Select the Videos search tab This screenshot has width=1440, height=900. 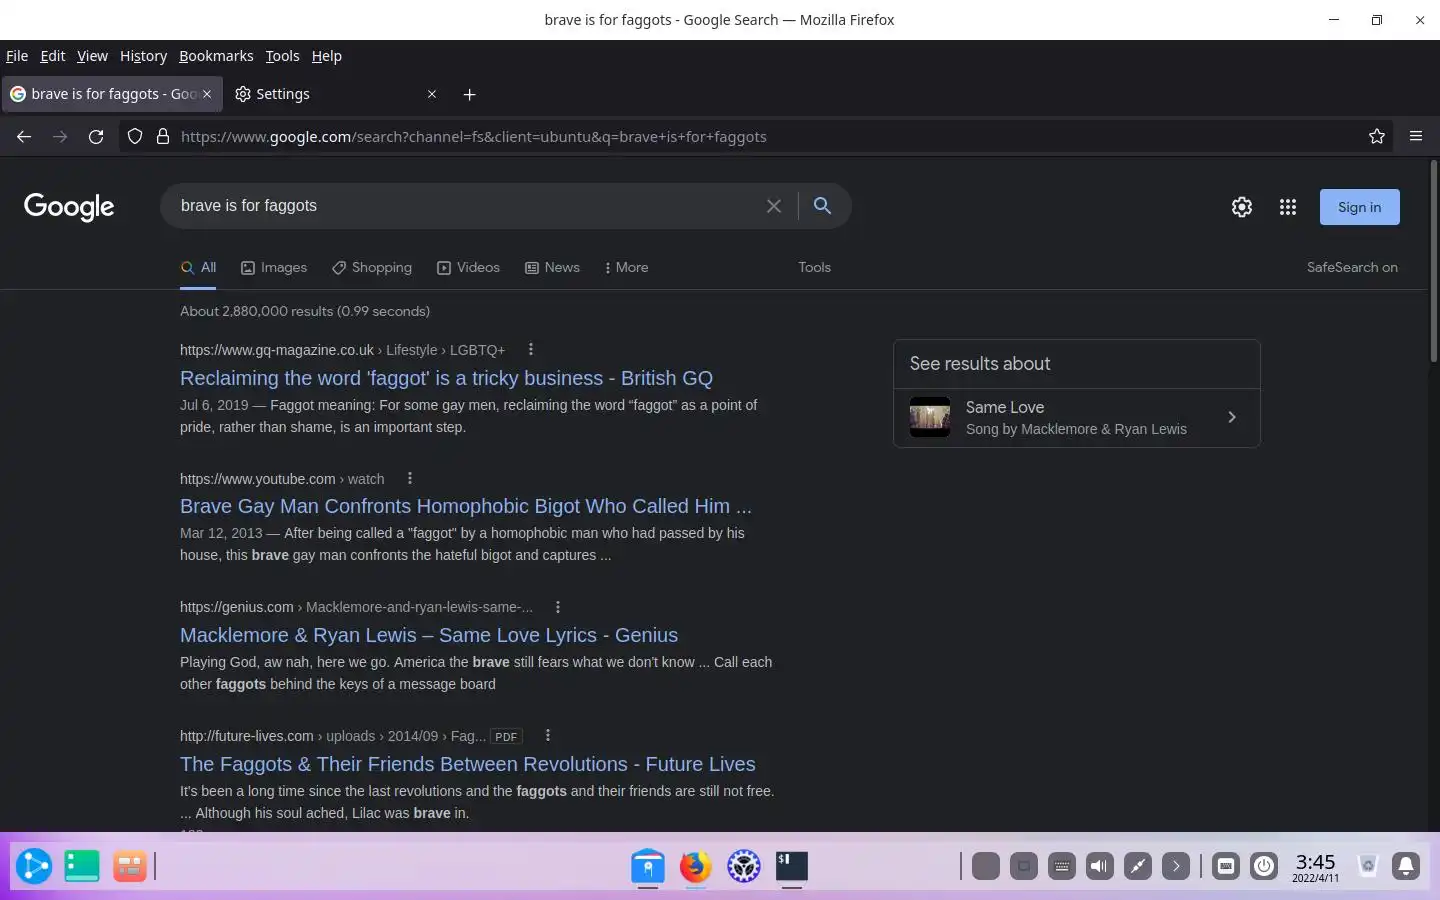[x=468, y=267]
